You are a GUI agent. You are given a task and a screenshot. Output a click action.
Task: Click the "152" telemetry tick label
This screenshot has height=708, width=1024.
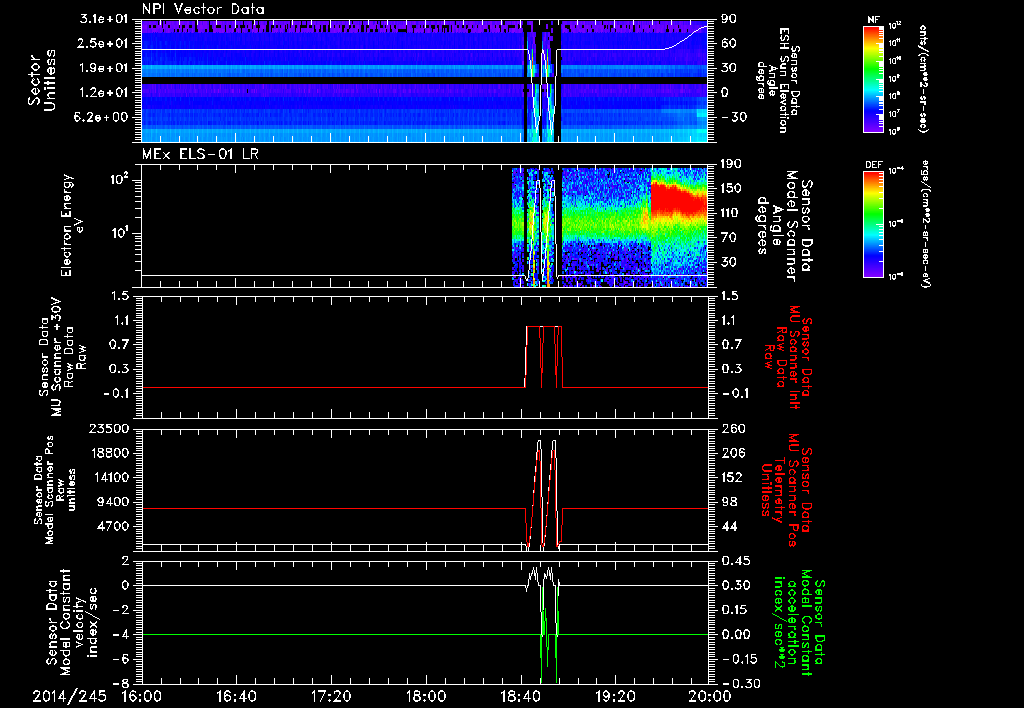(x=732, y=477)
